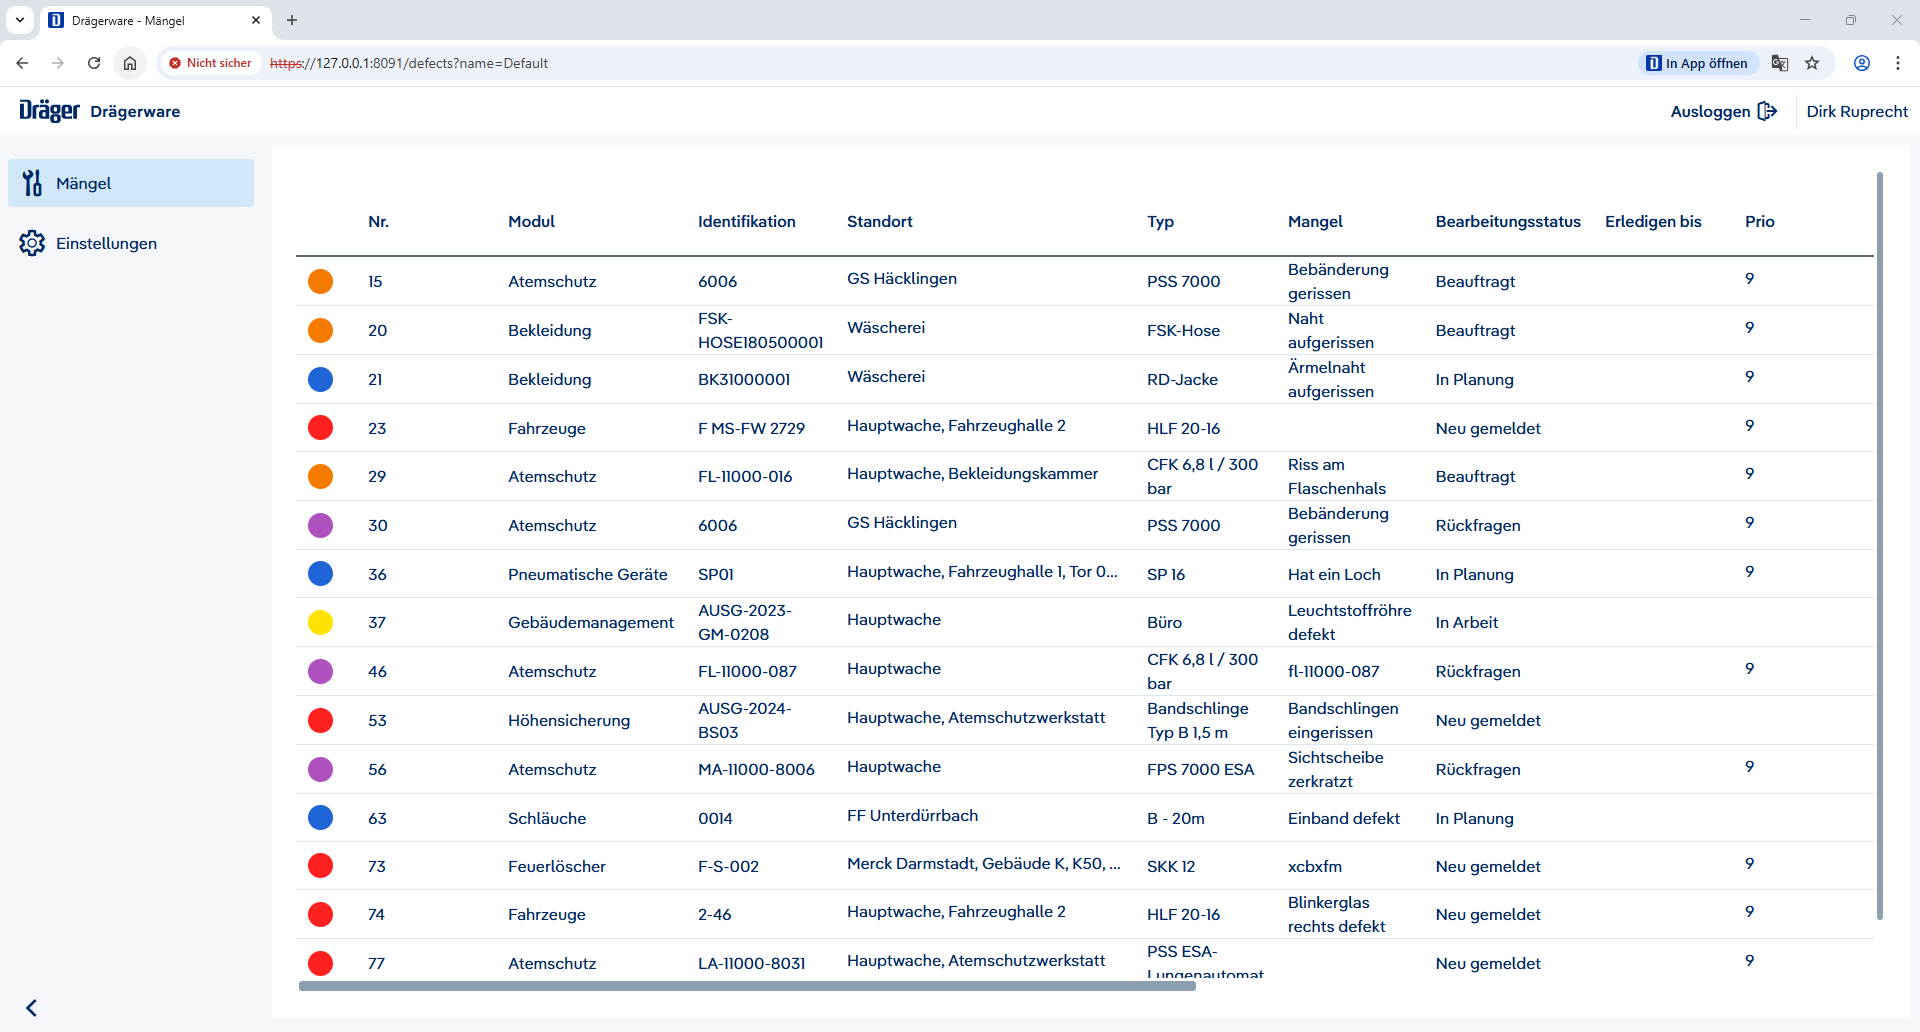Viewport: 1920px width, 1032px height.
Task: Click In App öffnen button
Action: click(1697, 63)
